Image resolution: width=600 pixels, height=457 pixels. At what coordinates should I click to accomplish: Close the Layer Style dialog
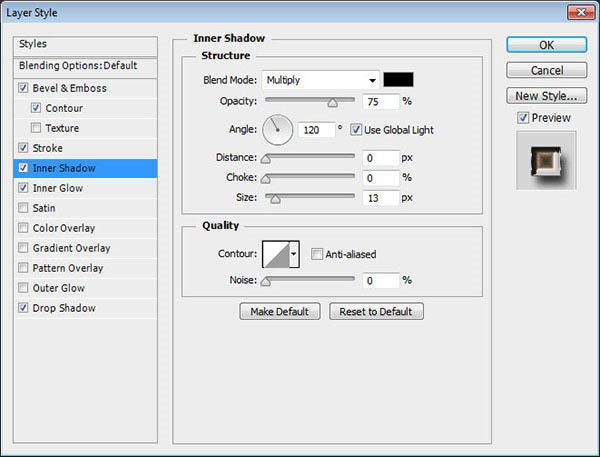tap(581, 12)
